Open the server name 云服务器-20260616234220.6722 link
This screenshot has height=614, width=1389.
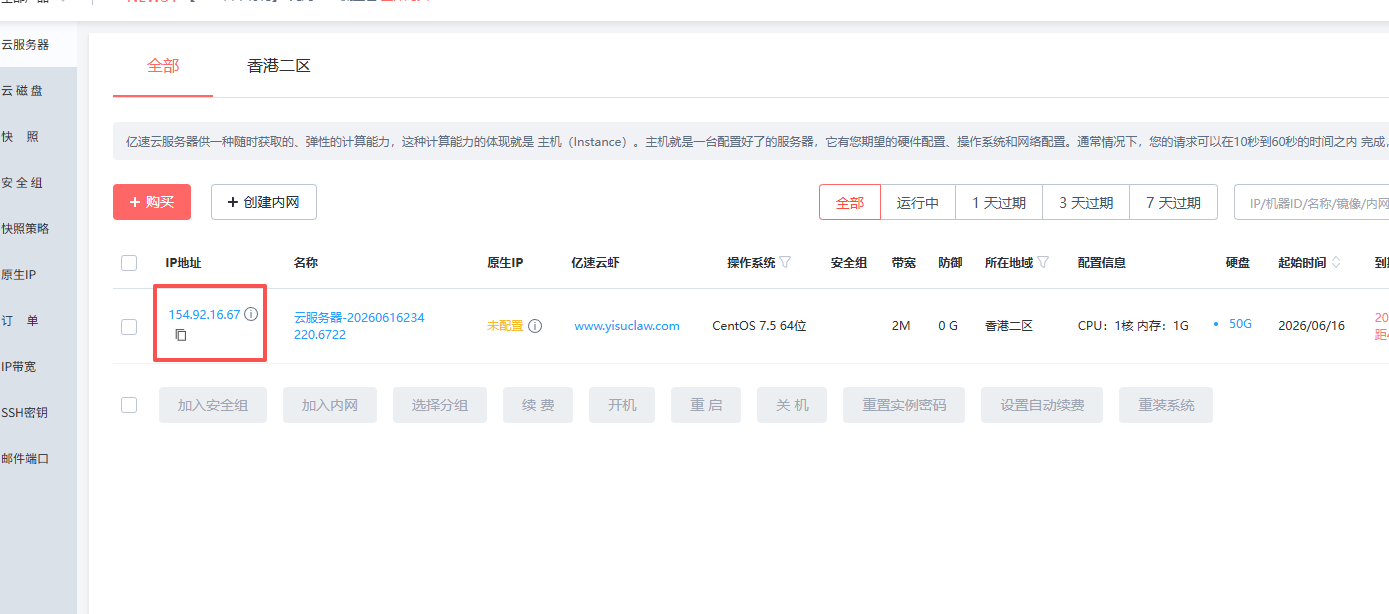(359, 326)
